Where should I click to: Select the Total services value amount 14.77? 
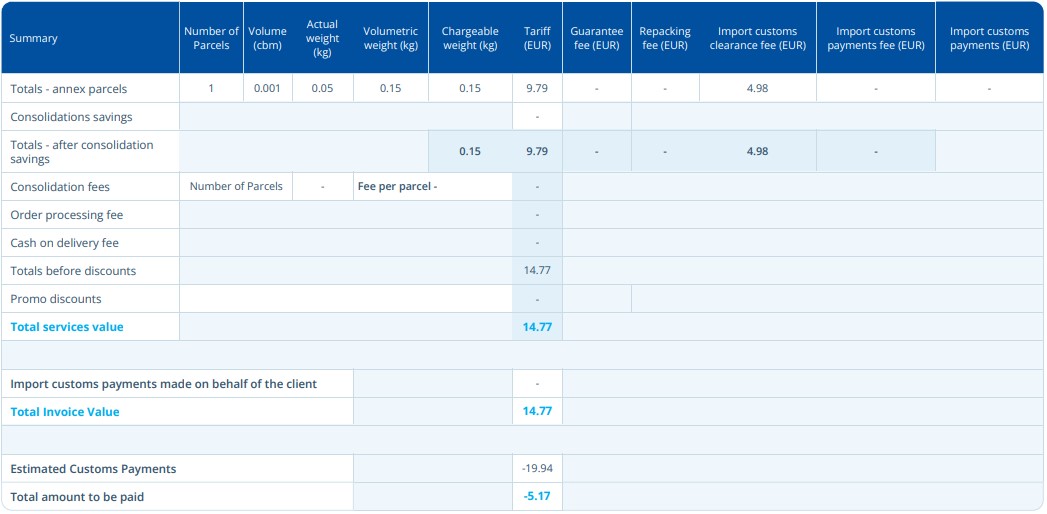click(x=537, y=327)
